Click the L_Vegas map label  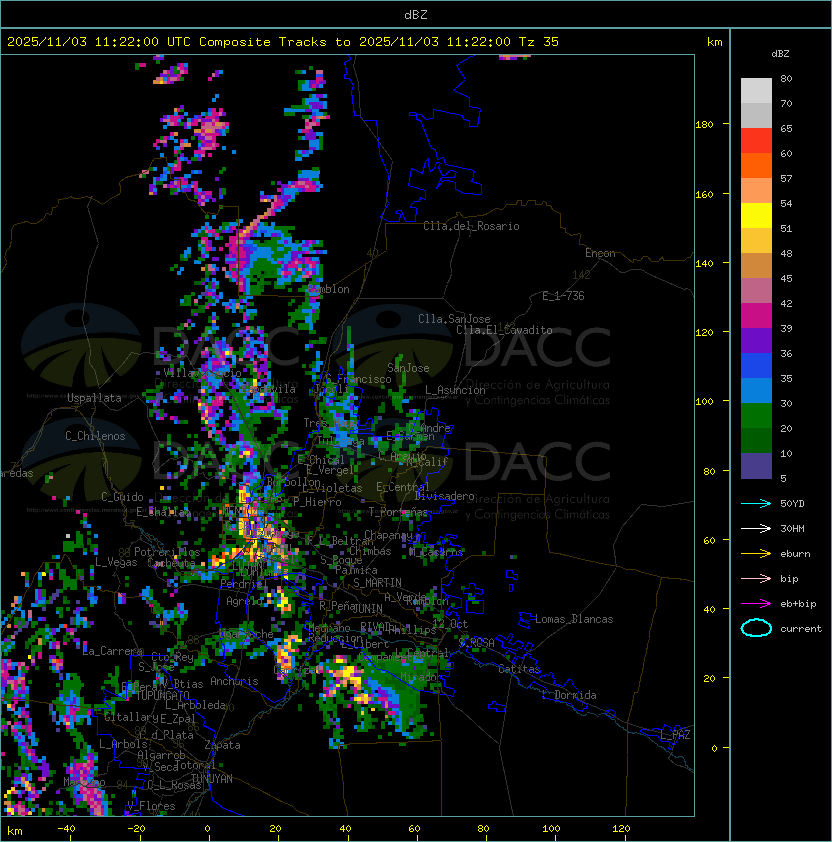pyautogui.click(x=116, y=562)
